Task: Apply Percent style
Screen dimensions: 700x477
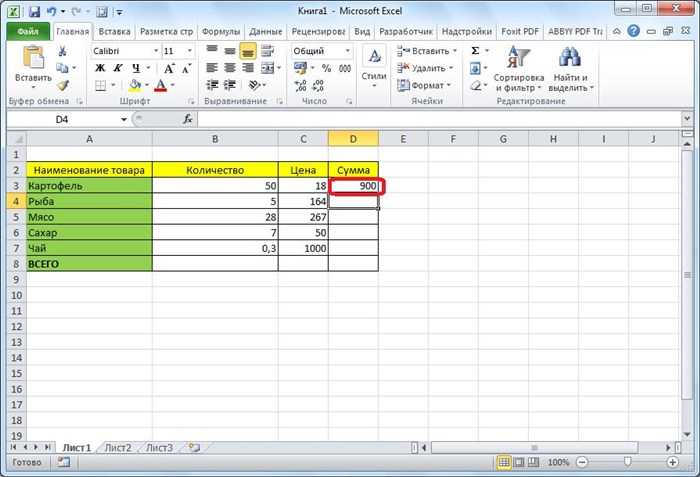Action: (x=326, y=68)
